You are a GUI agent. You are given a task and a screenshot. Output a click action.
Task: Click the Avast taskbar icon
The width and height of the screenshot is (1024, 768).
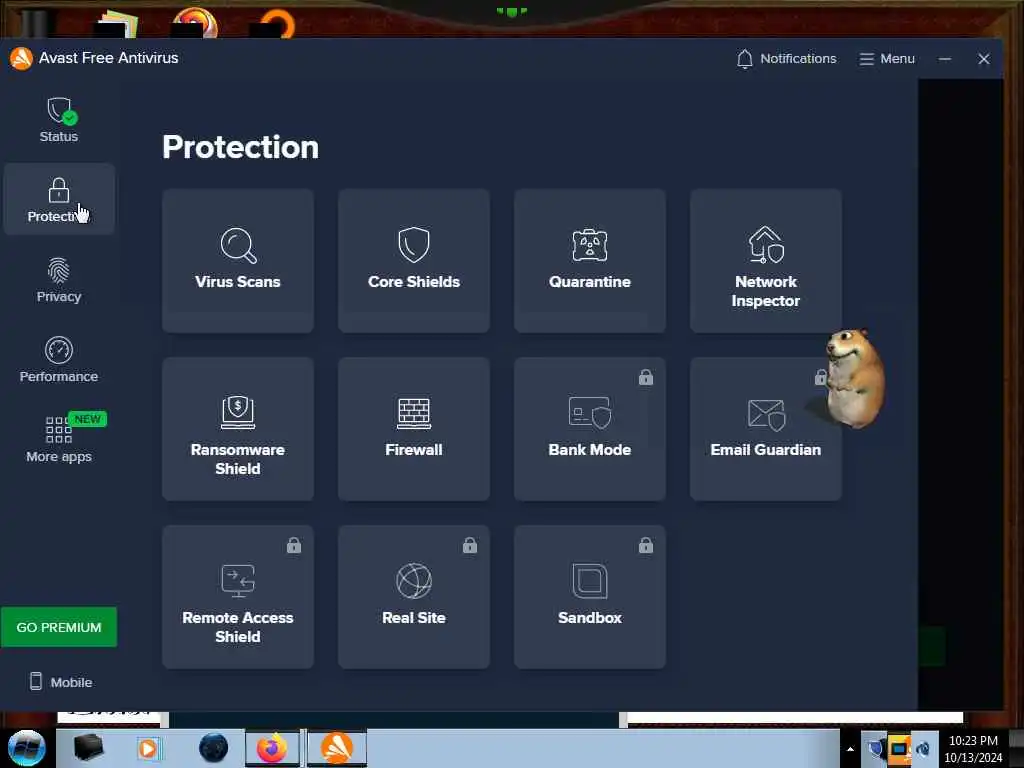click(x=337, y=748)
